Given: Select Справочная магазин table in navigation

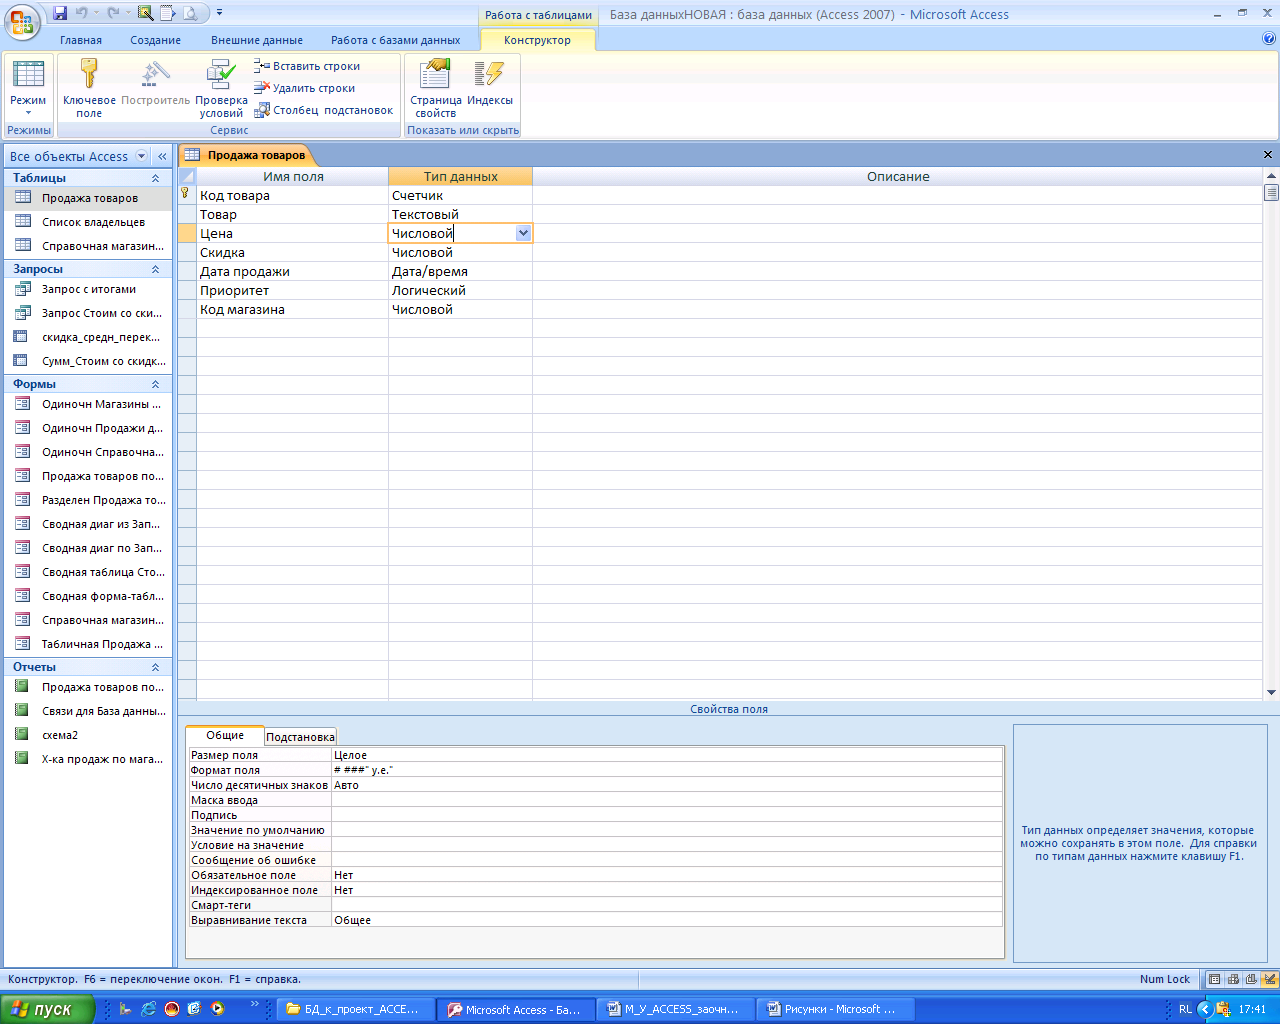Looking at the screenshot, I should point(88,246).
